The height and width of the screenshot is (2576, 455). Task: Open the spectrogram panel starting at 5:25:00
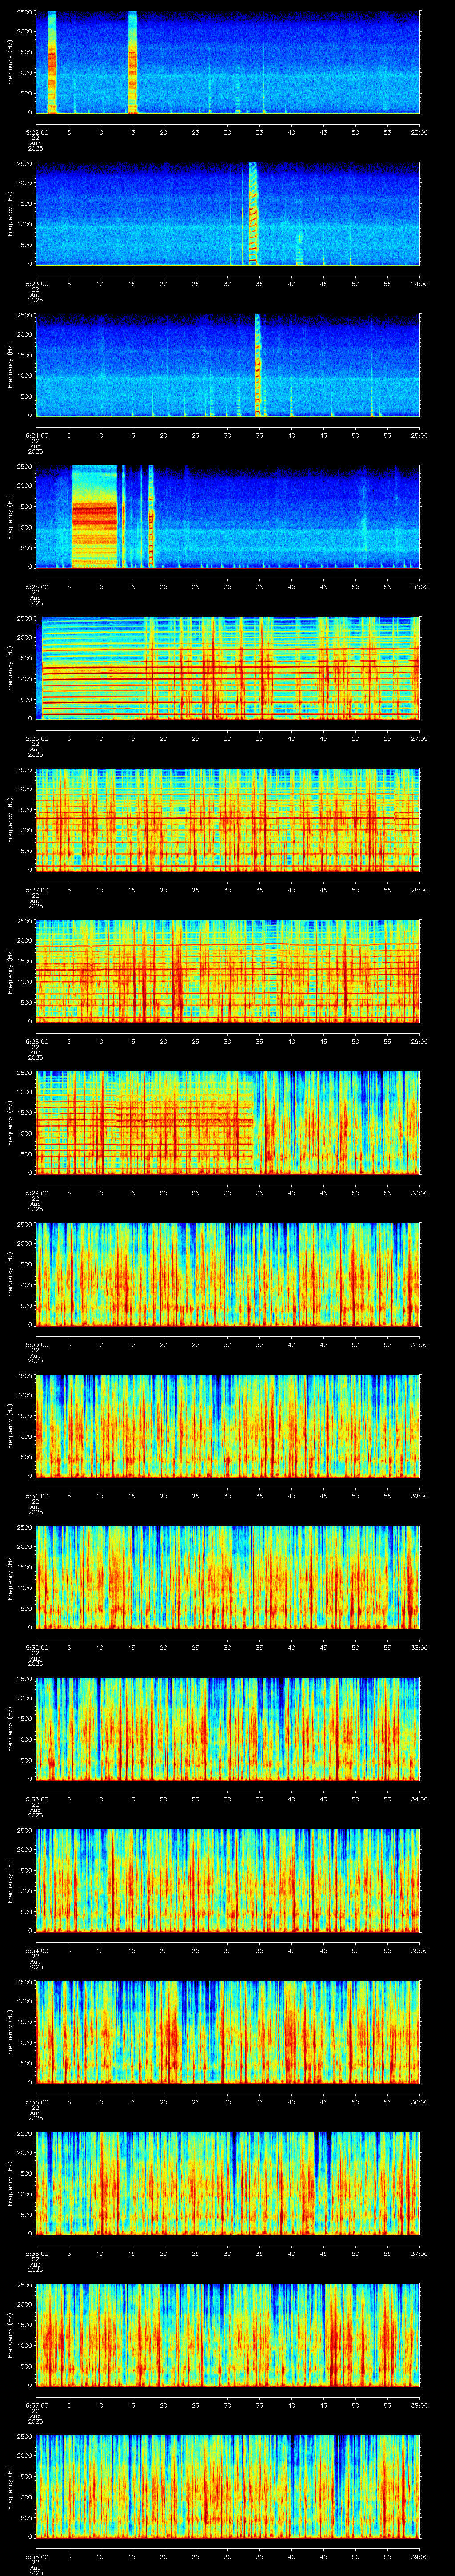point(228,517)
